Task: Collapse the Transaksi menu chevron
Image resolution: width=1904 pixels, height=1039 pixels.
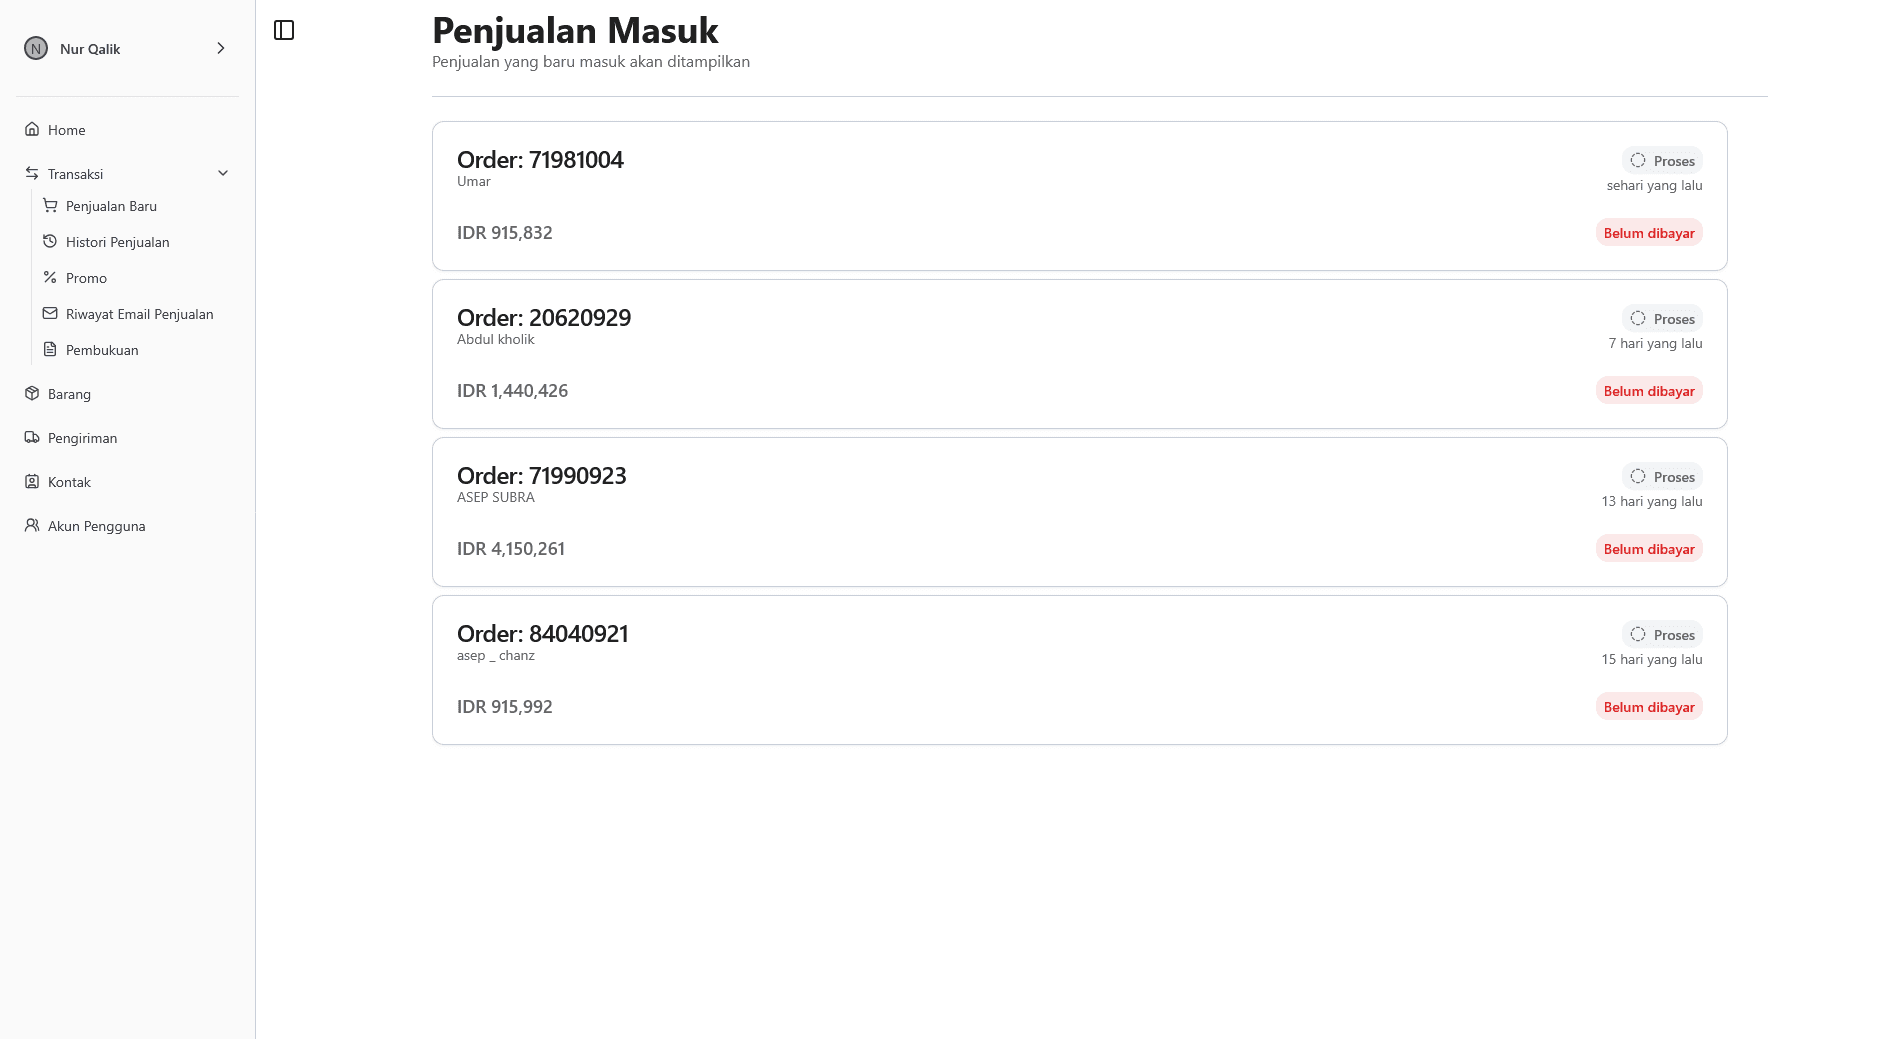Action: click(x=223, y=173)
